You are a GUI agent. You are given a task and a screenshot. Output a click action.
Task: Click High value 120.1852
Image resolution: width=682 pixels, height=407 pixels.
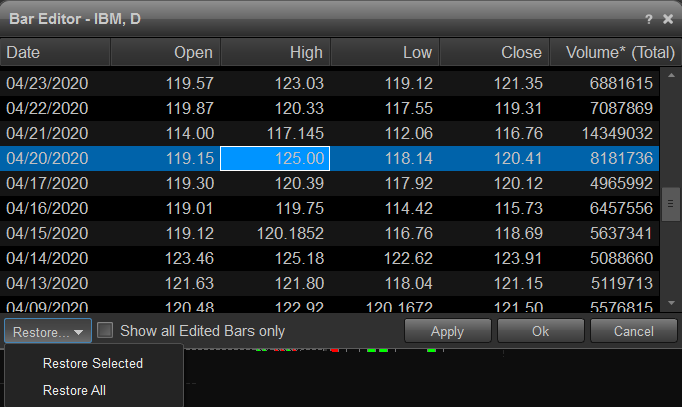coord(291,233)
